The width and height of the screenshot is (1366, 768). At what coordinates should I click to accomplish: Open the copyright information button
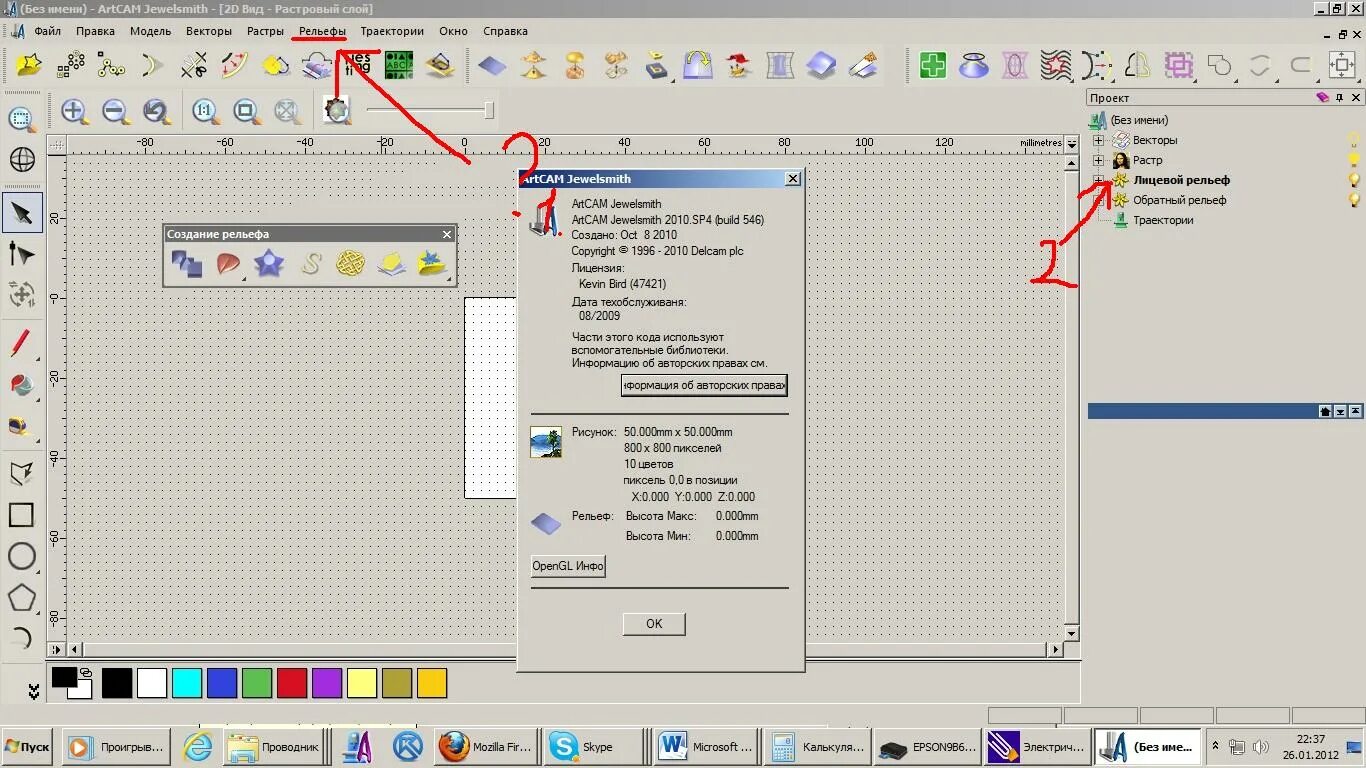[x=704, y=385]
